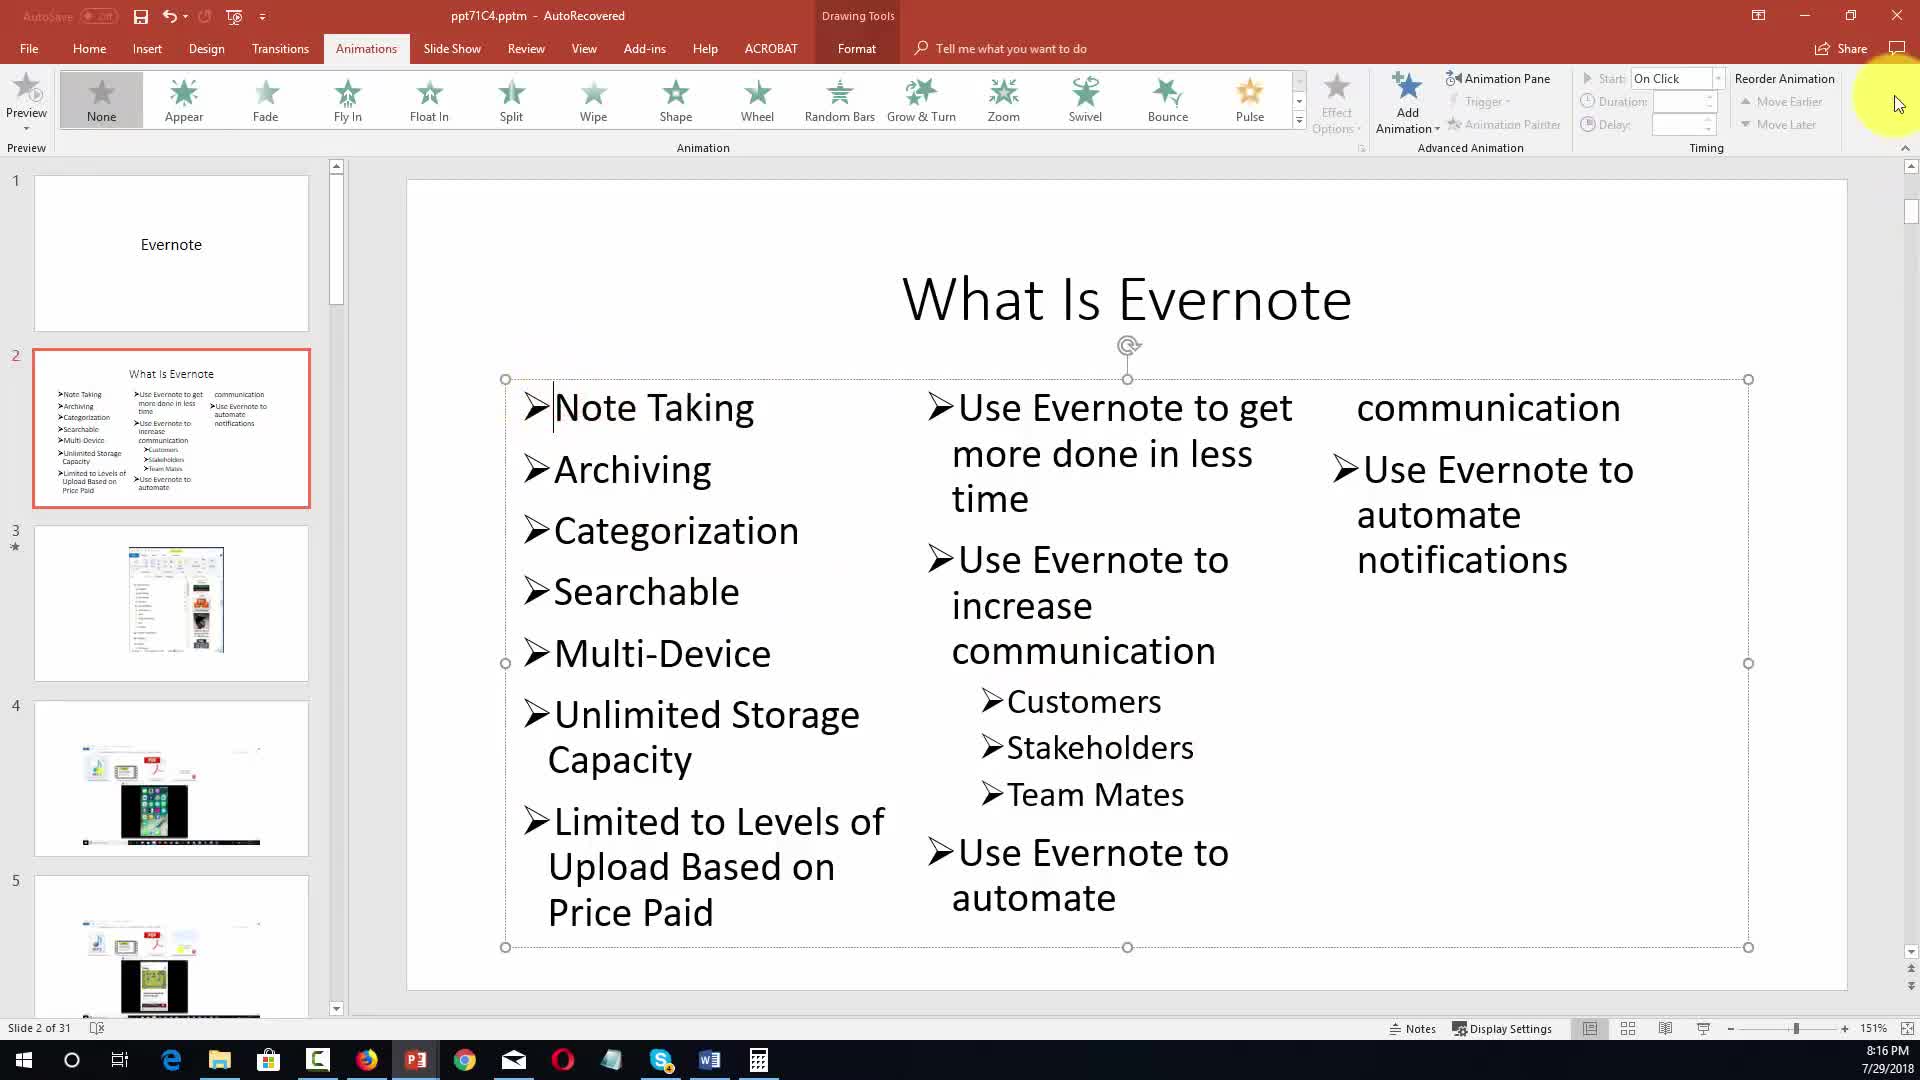The image size is (1920, 1080).
Task: Open the Animation Pane
Action: point(1498,78)
